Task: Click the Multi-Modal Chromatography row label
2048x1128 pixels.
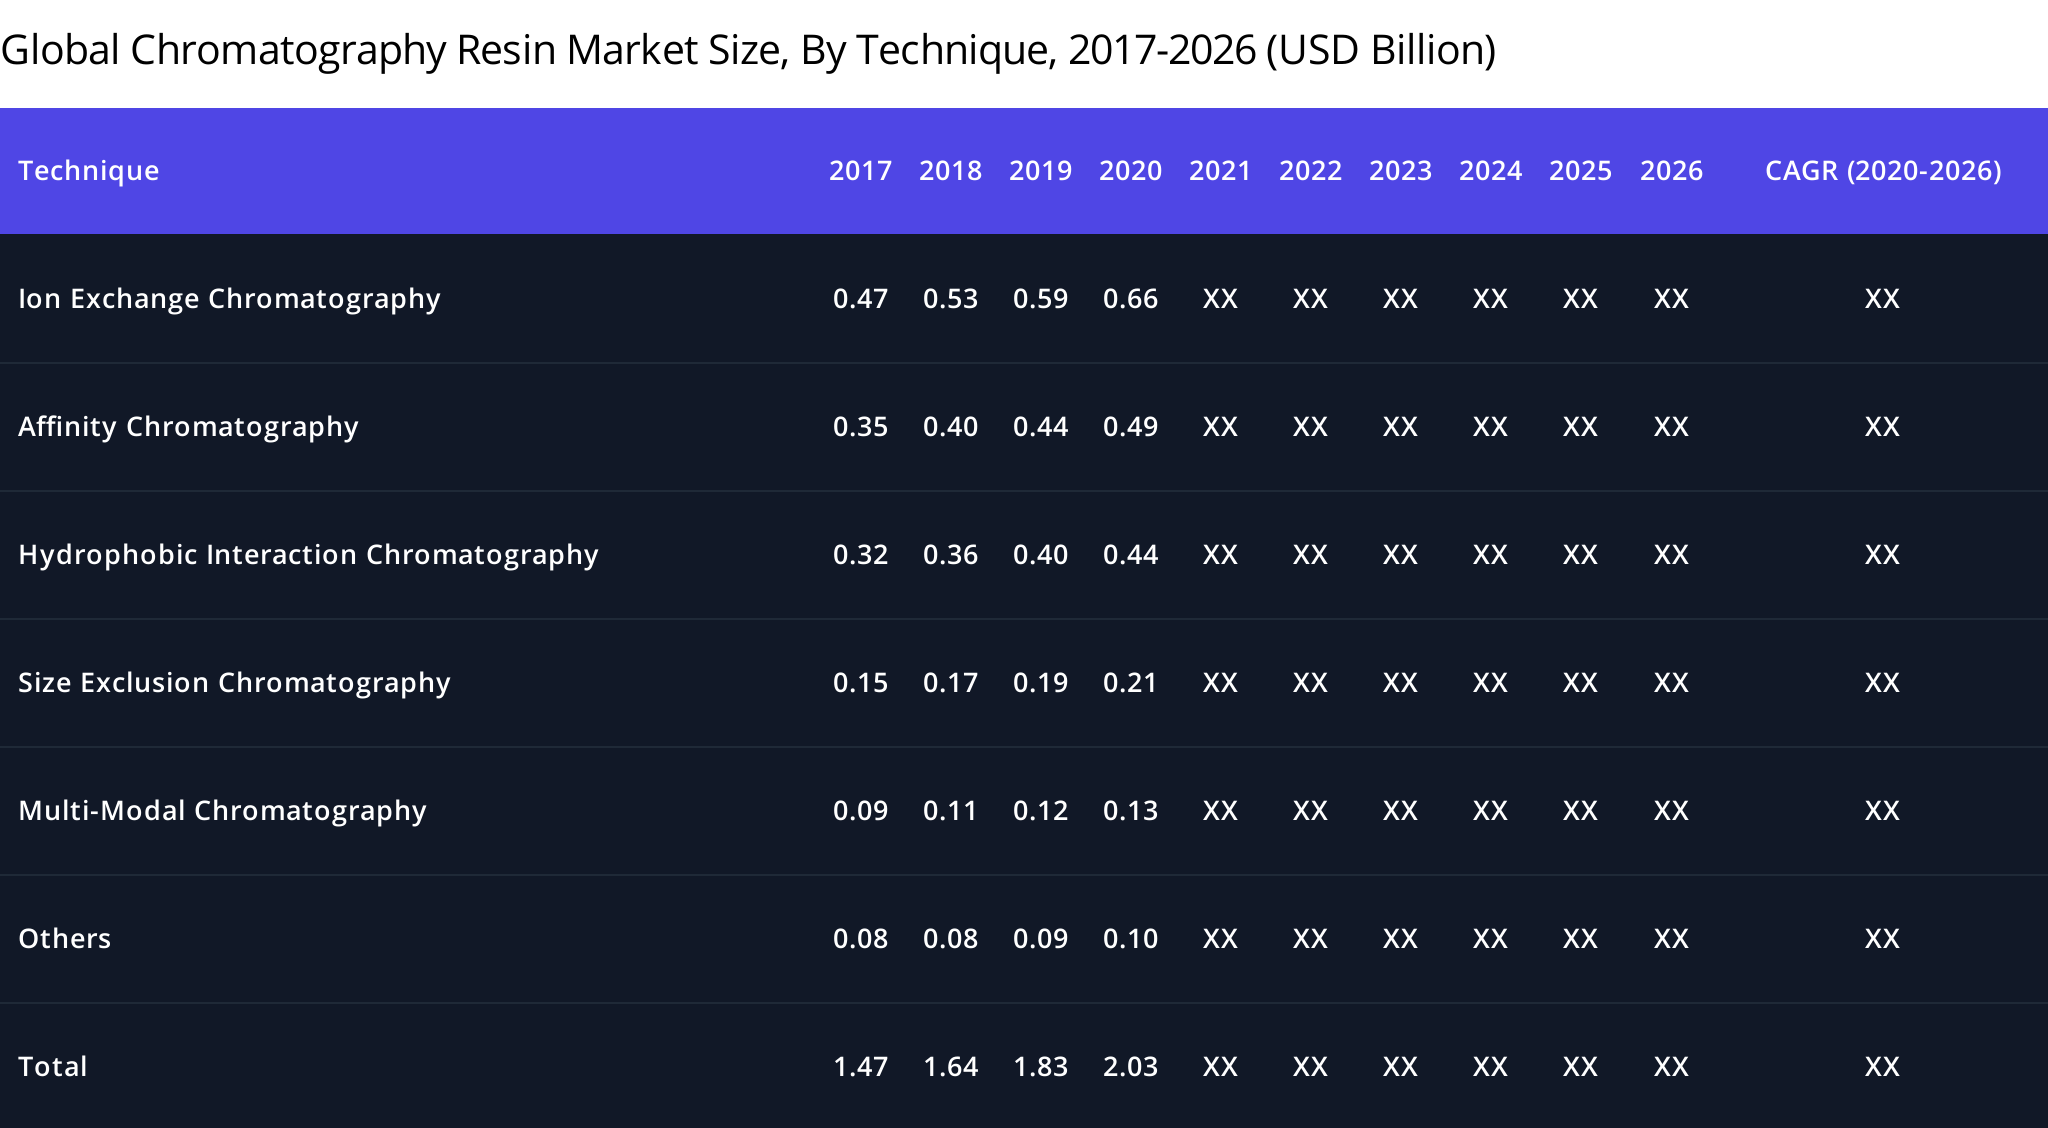Action: 222,811
